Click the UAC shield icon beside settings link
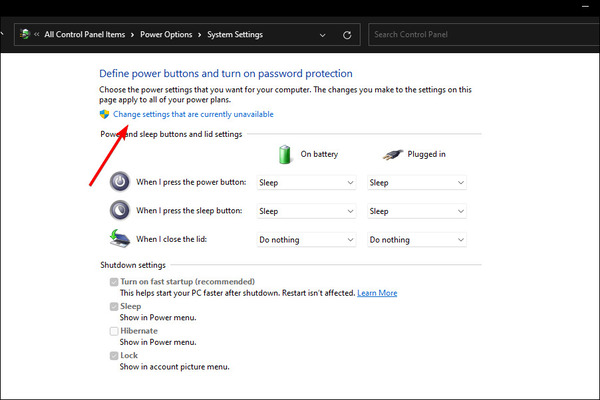Viewport: 600px width, 400px height. click(104, 114)
